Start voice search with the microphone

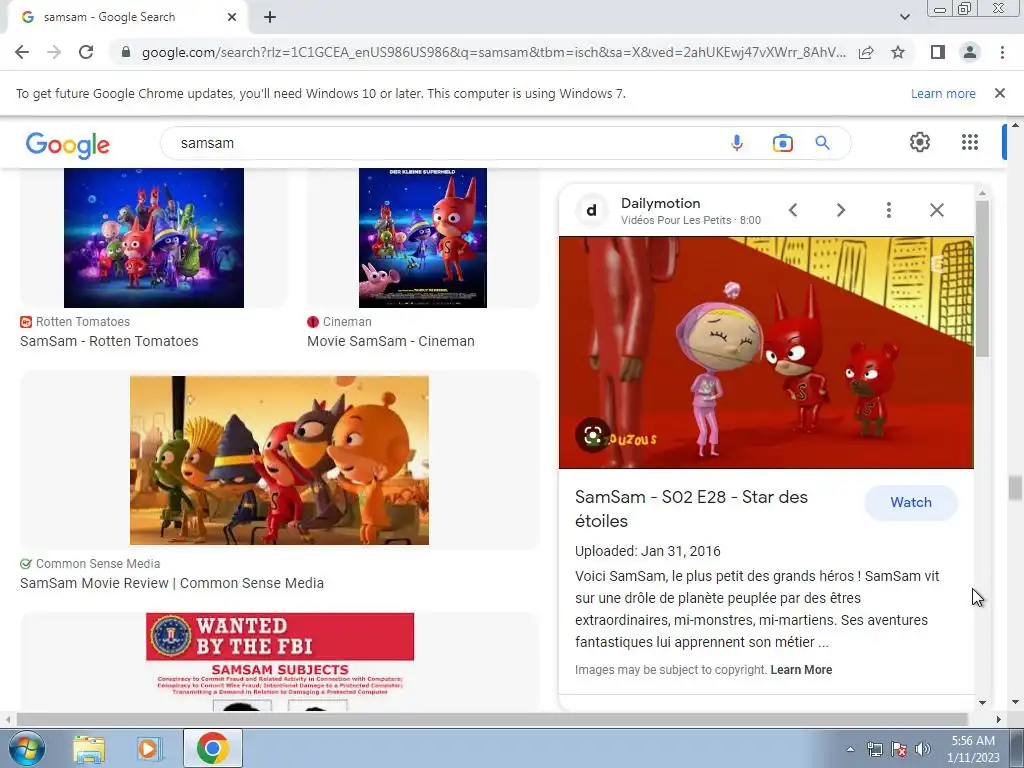pyautogui.click(x=737, y=143)
